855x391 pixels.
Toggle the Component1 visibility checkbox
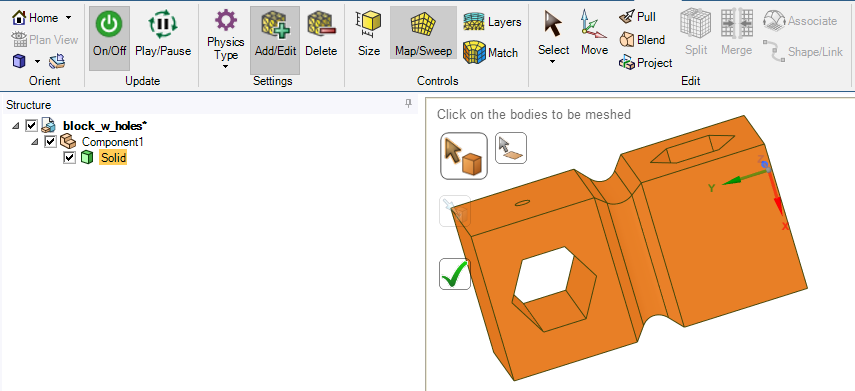click(x=51, y=142)
